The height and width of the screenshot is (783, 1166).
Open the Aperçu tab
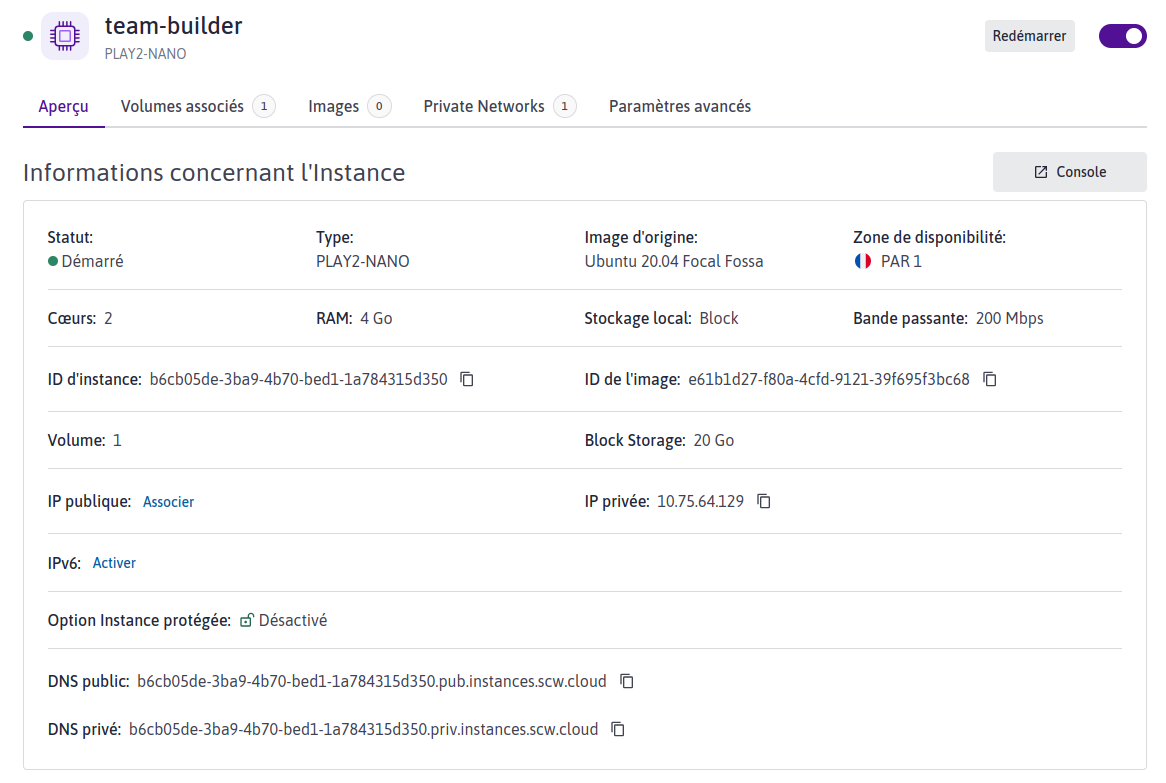tap(63, 106)
